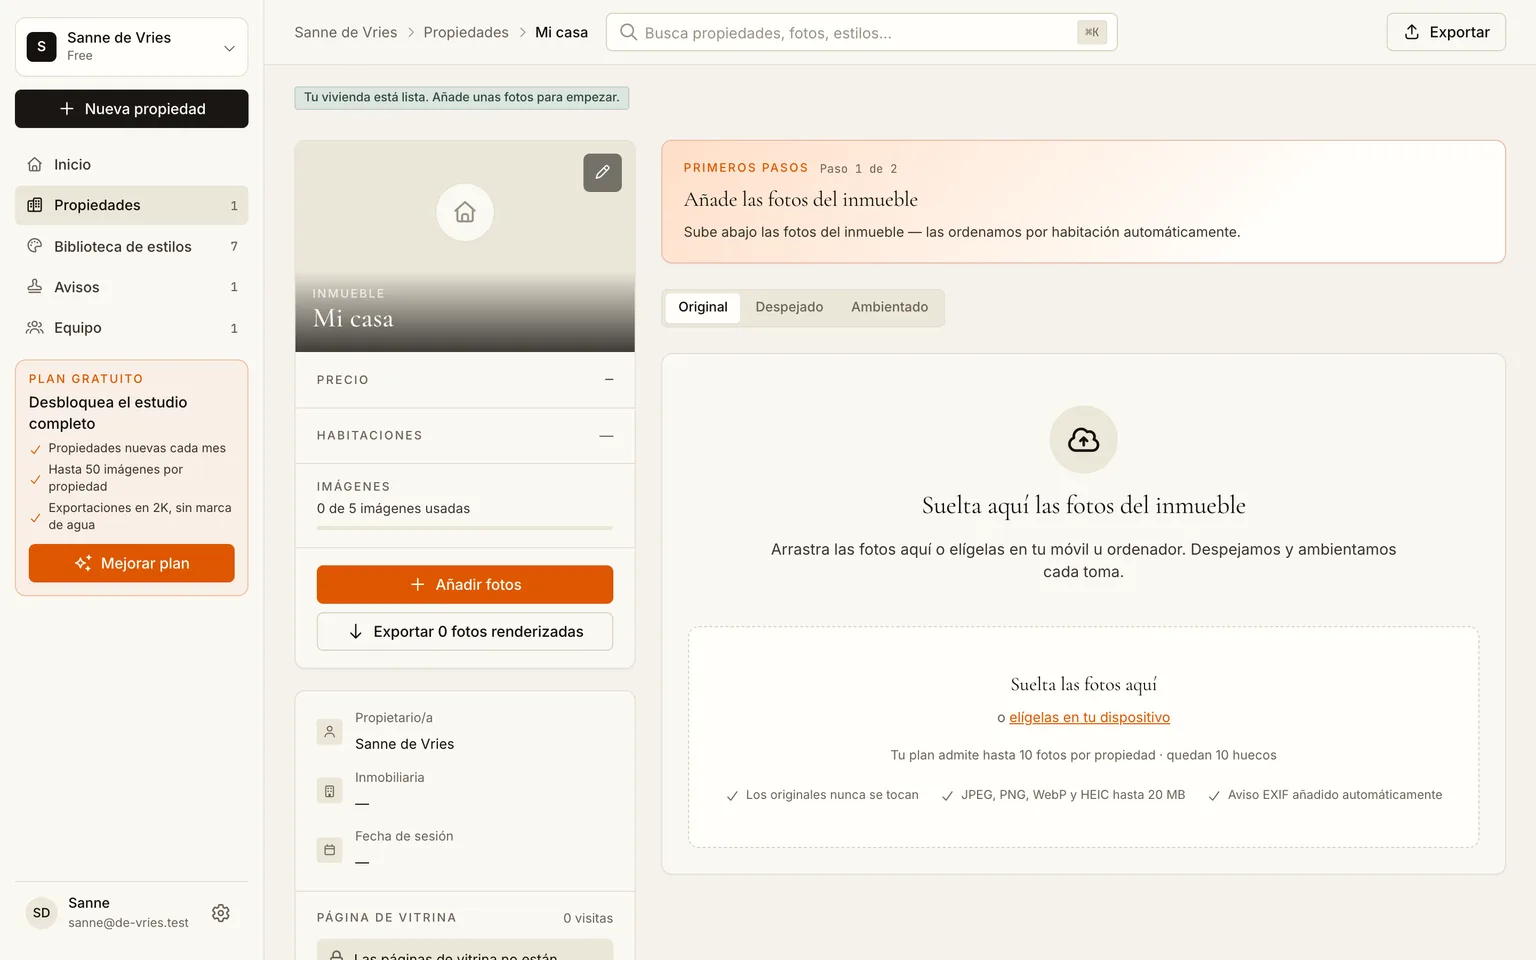This screenshot has width=1536, height=960.
Task: Click the sanne@de-vries.test email
Action: click(129, 923)
